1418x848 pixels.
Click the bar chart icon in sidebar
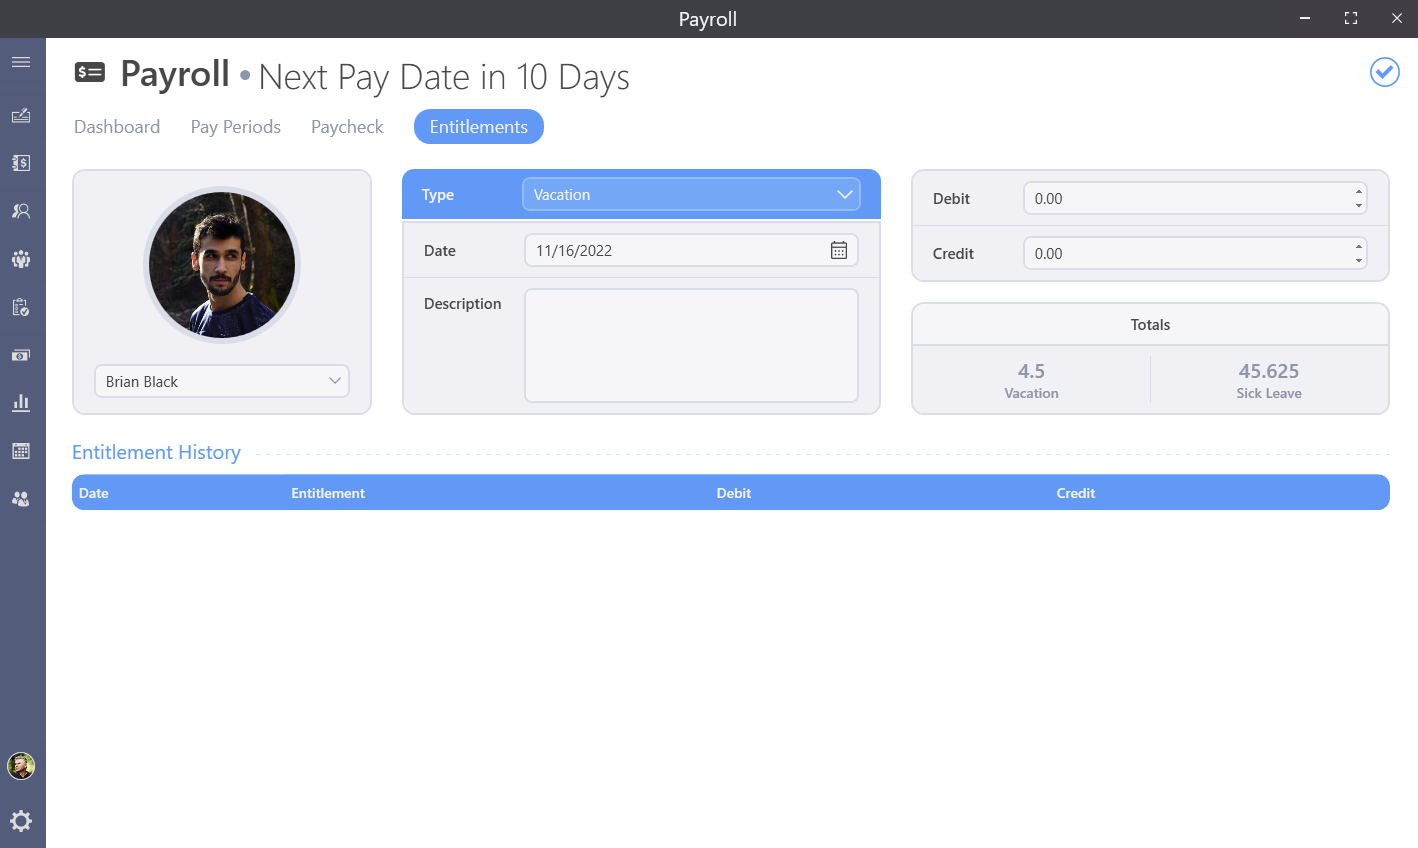21,403
